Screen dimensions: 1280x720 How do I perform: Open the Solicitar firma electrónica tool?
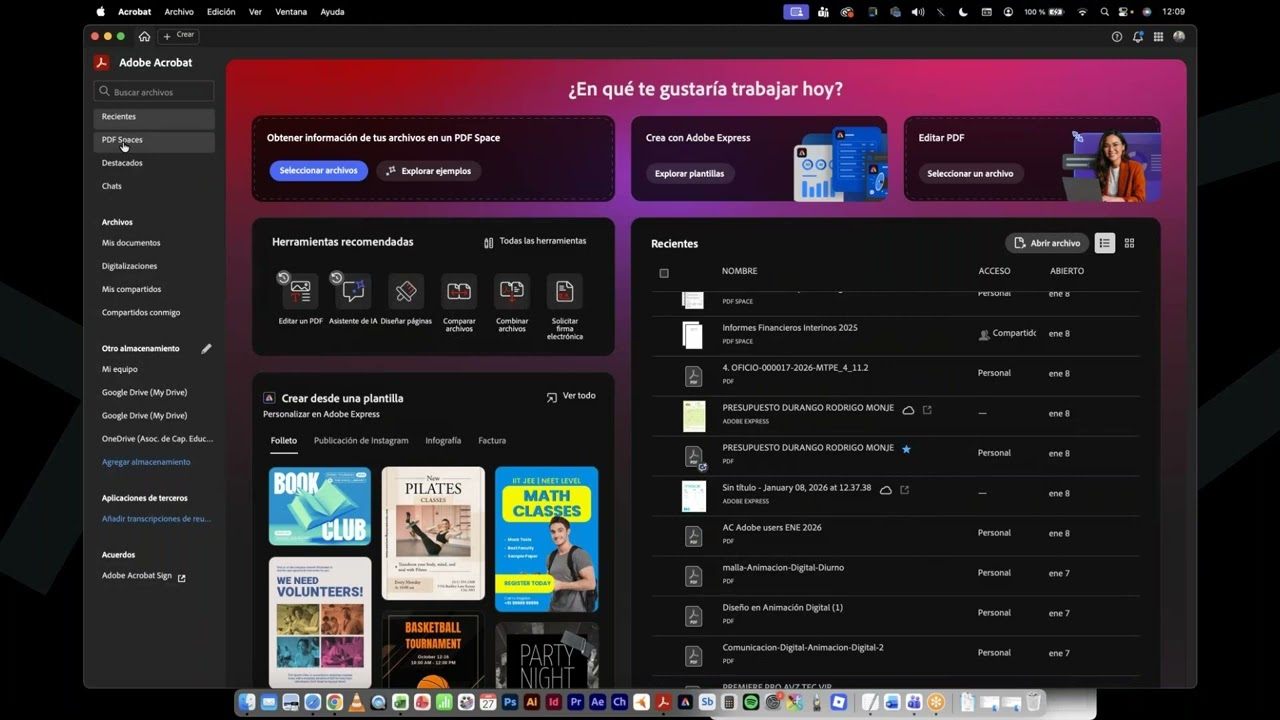(x=565, y=307)
